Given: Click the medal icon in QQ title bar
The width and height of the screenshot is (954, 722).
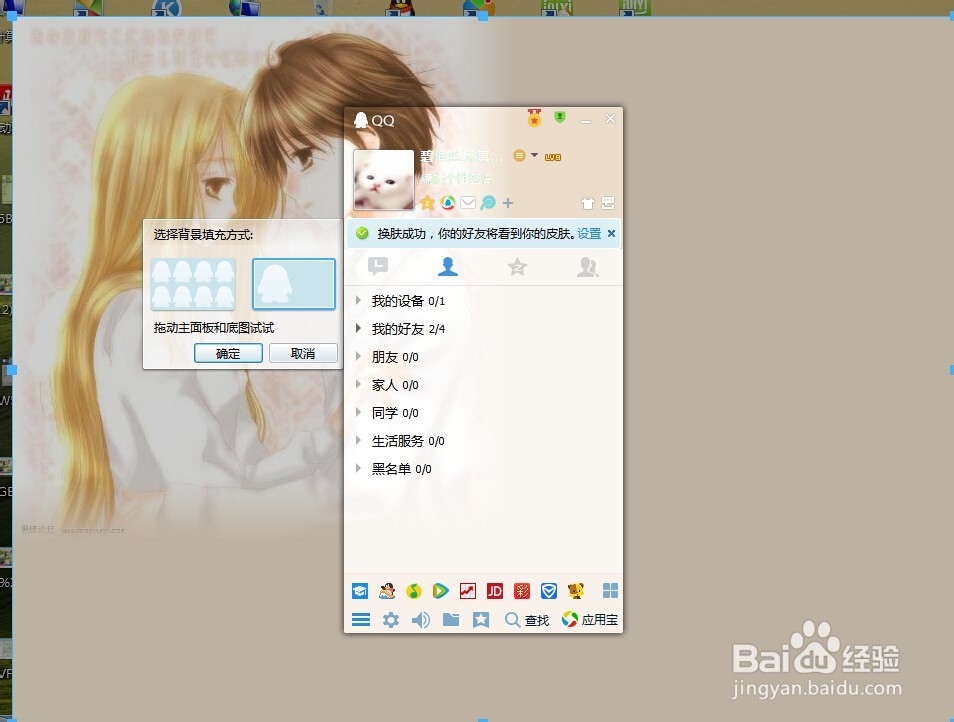Looking at the screenshot, I should click(534, 118).
